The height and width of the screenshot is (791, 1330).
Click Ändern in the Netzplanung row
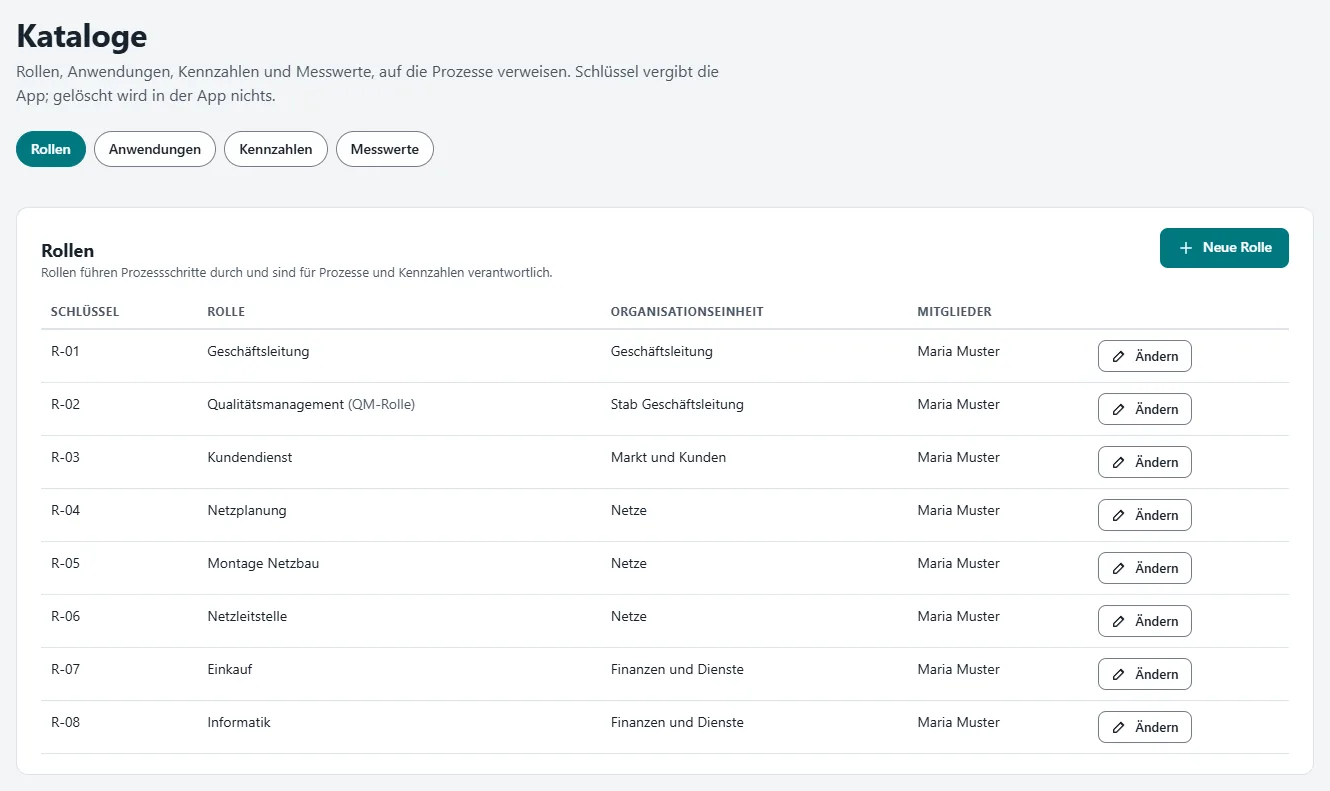(x=1145, y=515)
